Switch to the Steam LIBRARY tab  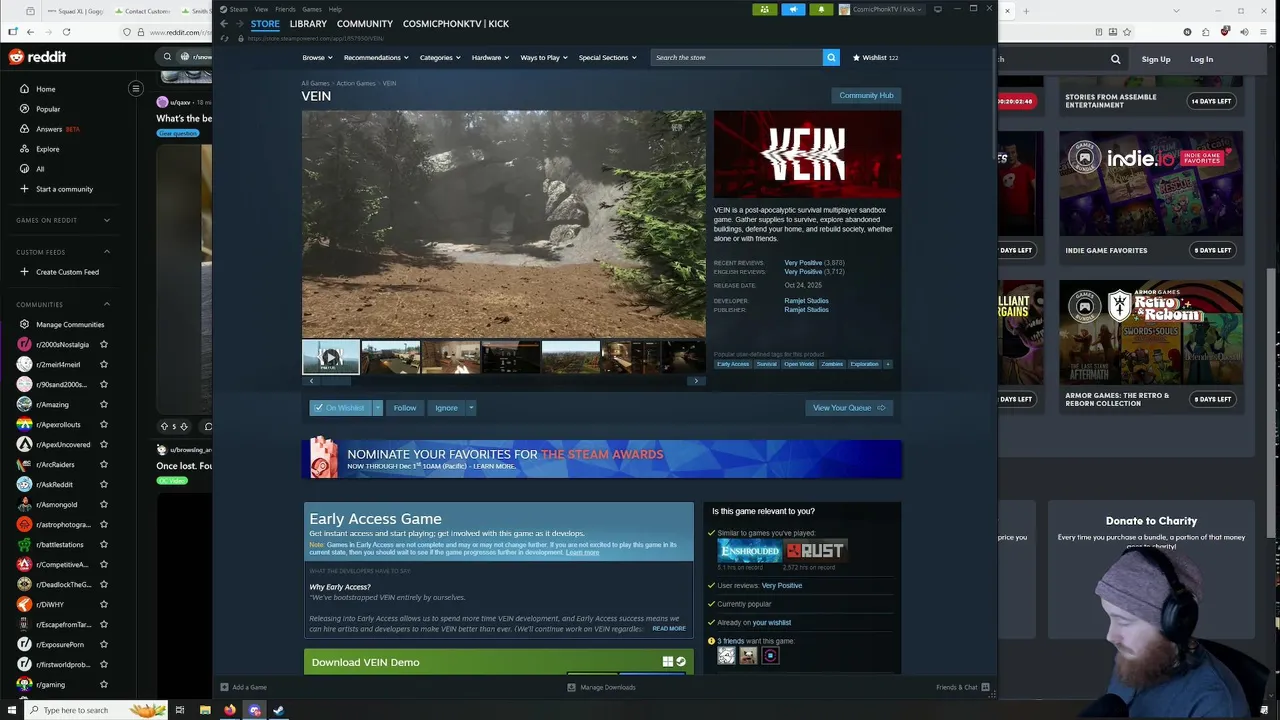[x=308, y=24]
